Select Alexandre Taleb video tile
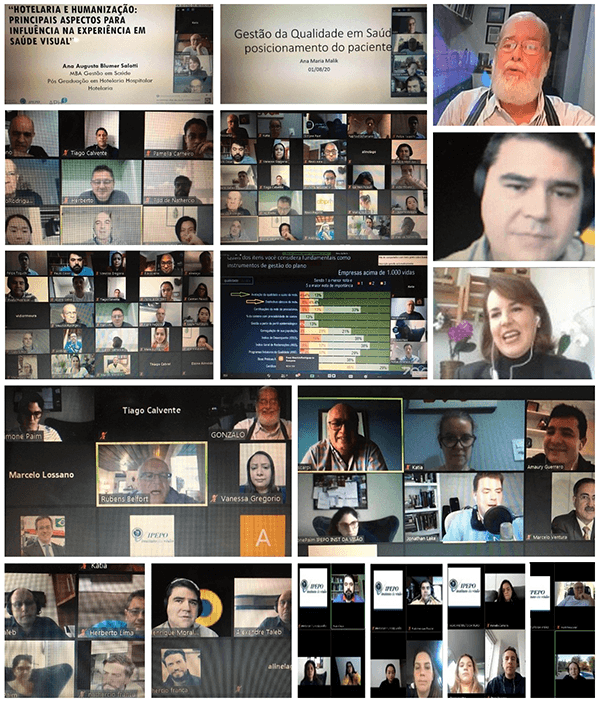Screen dimensions: 600x704 262,607
